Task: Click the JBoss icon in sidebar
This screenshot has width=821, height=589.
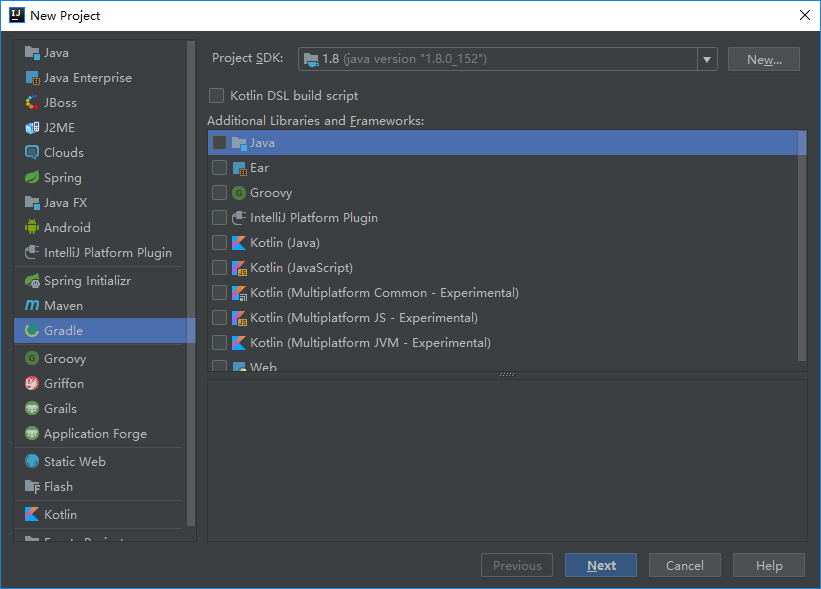Action: point(32,103)
